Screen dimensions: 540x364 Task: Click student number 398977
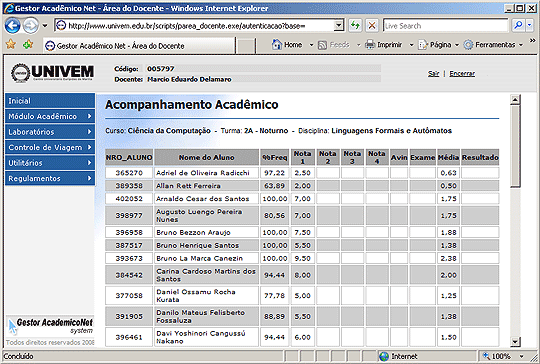tap(129, 216)
